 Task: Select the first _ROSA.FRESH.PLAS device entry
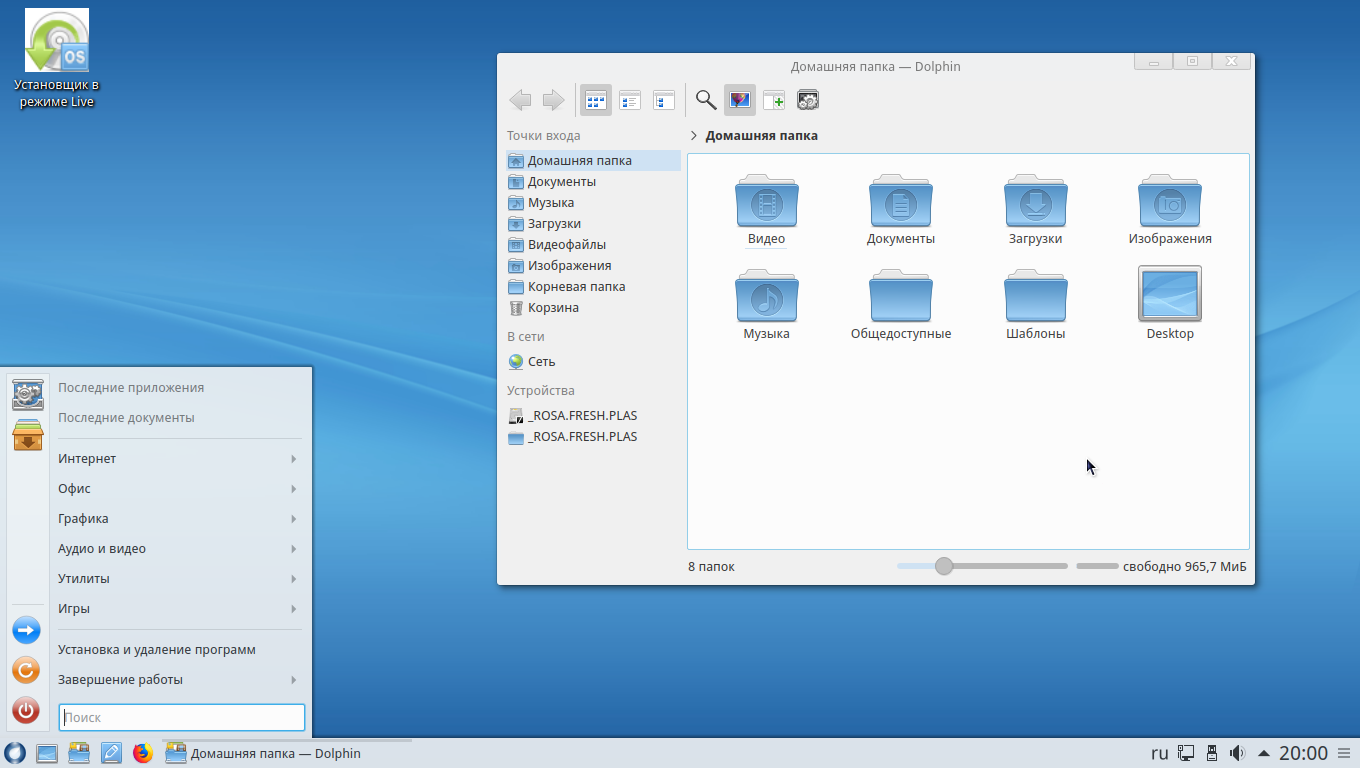593,415
